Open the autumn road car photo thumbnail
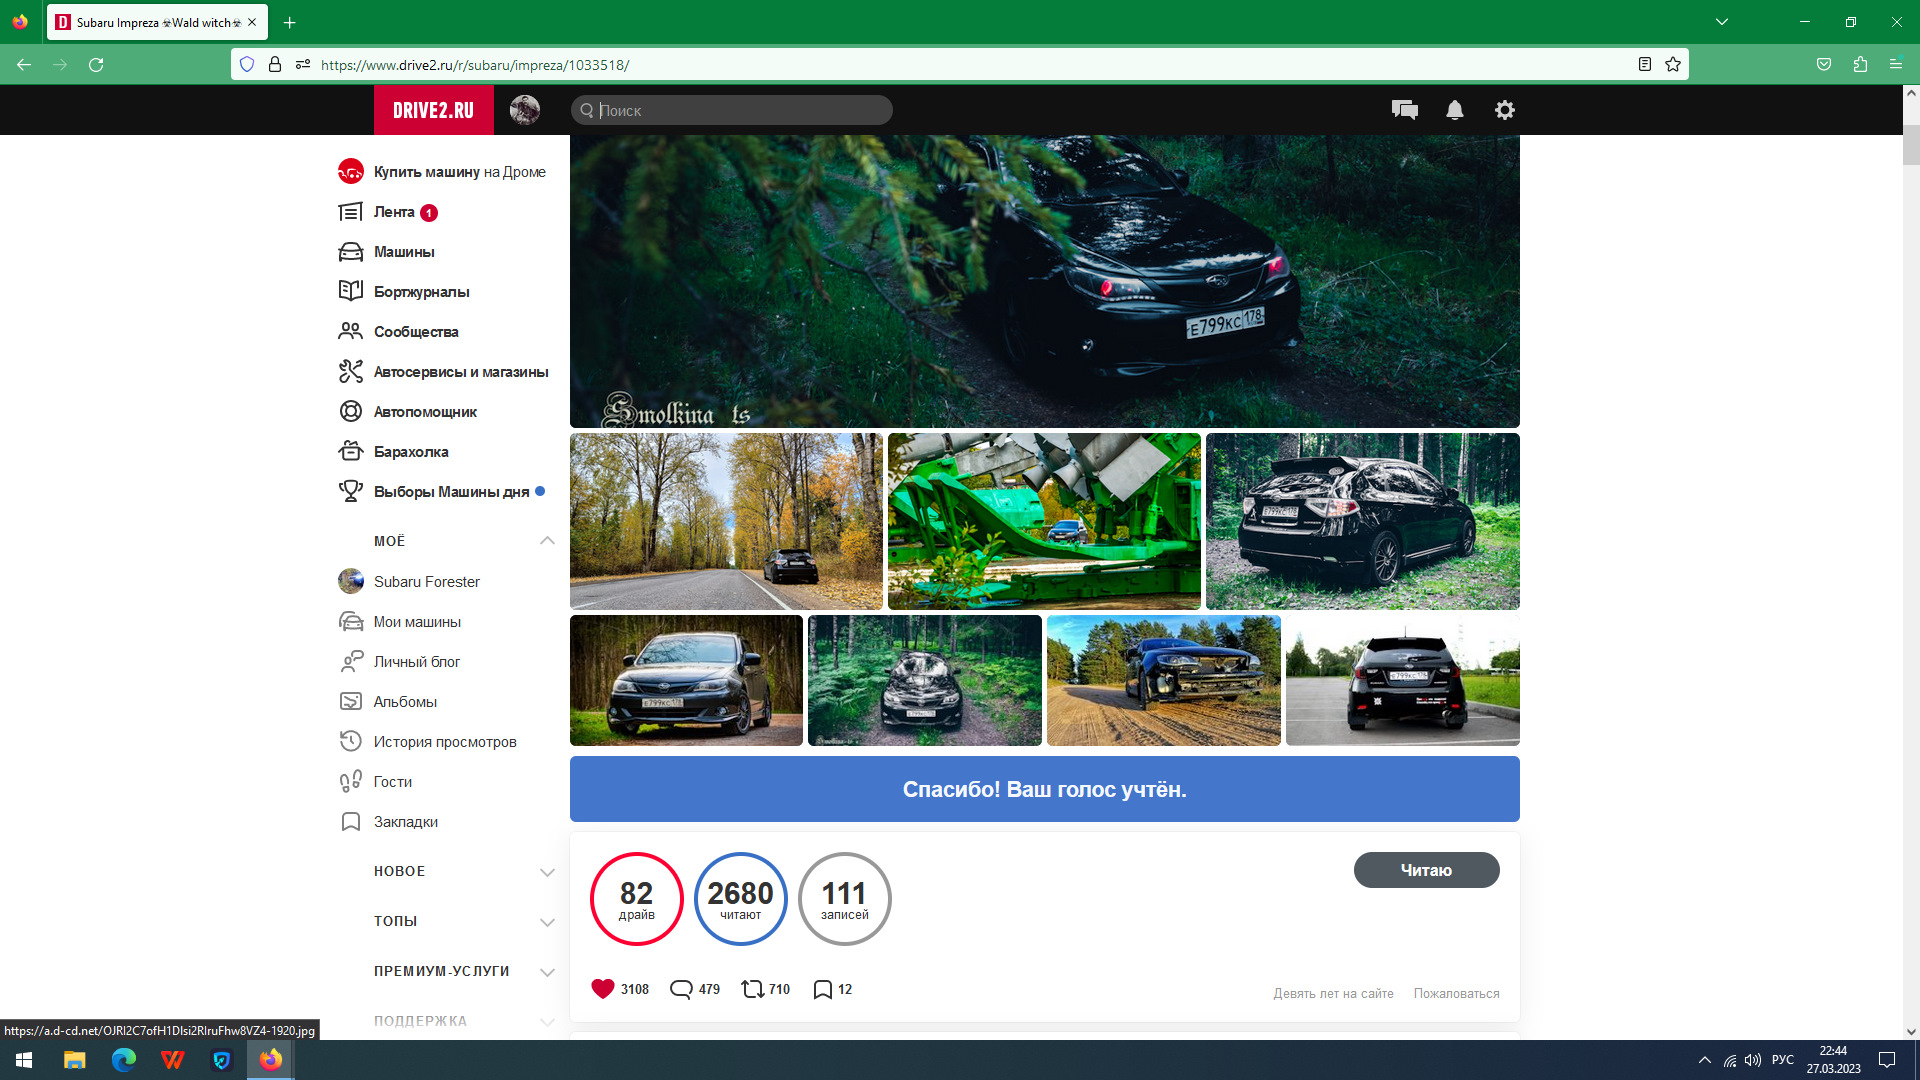Image resolution: width=1920 pixels, height=1080 pixels. click(x=726, y=521)
